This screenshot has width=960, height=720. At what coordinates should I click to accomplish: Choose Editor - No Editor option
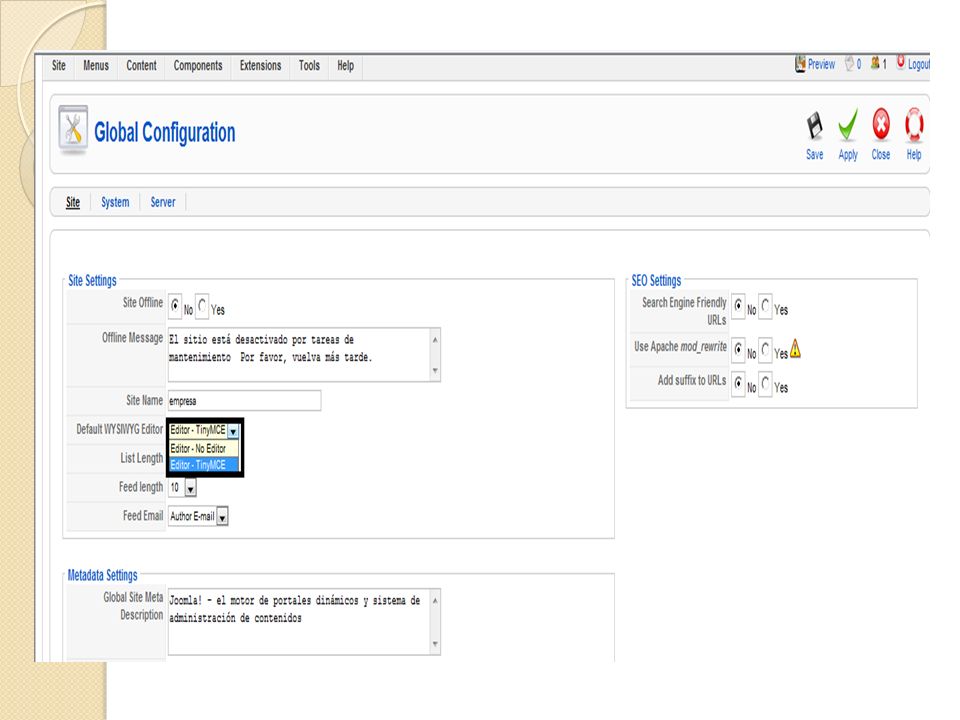(x=204, y=449)
